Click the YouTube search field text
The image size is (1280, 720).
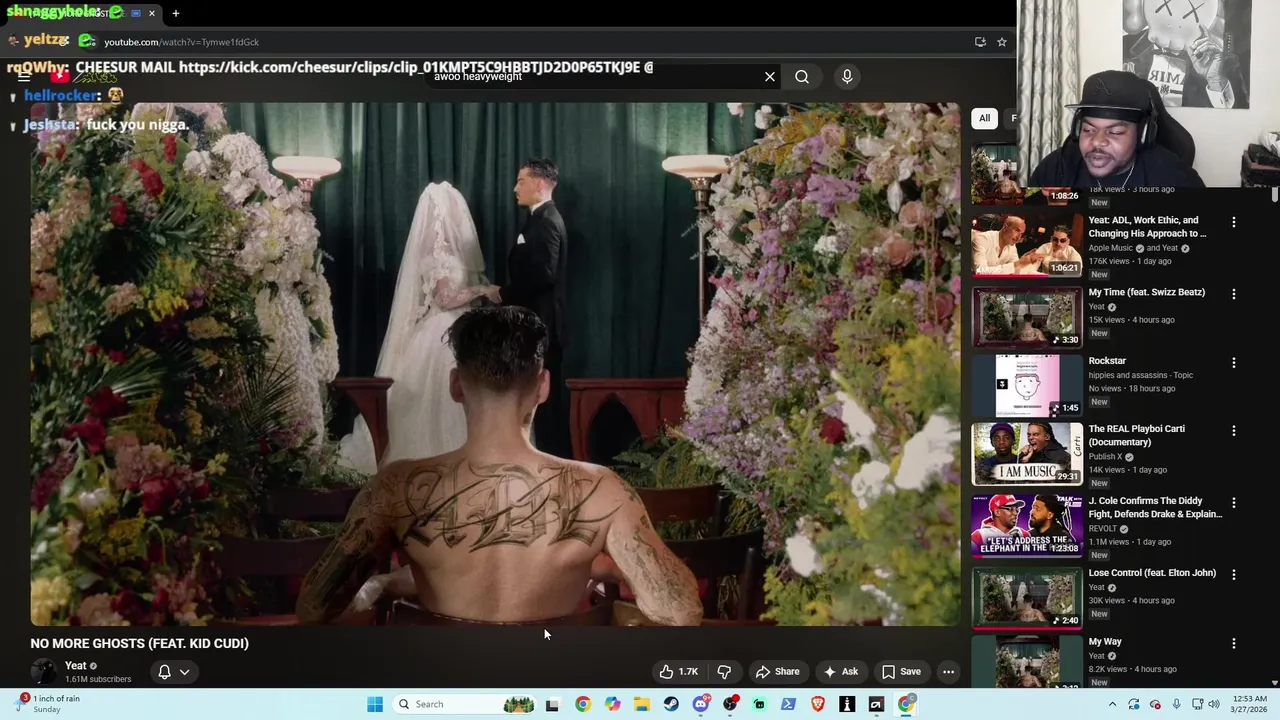478,77
